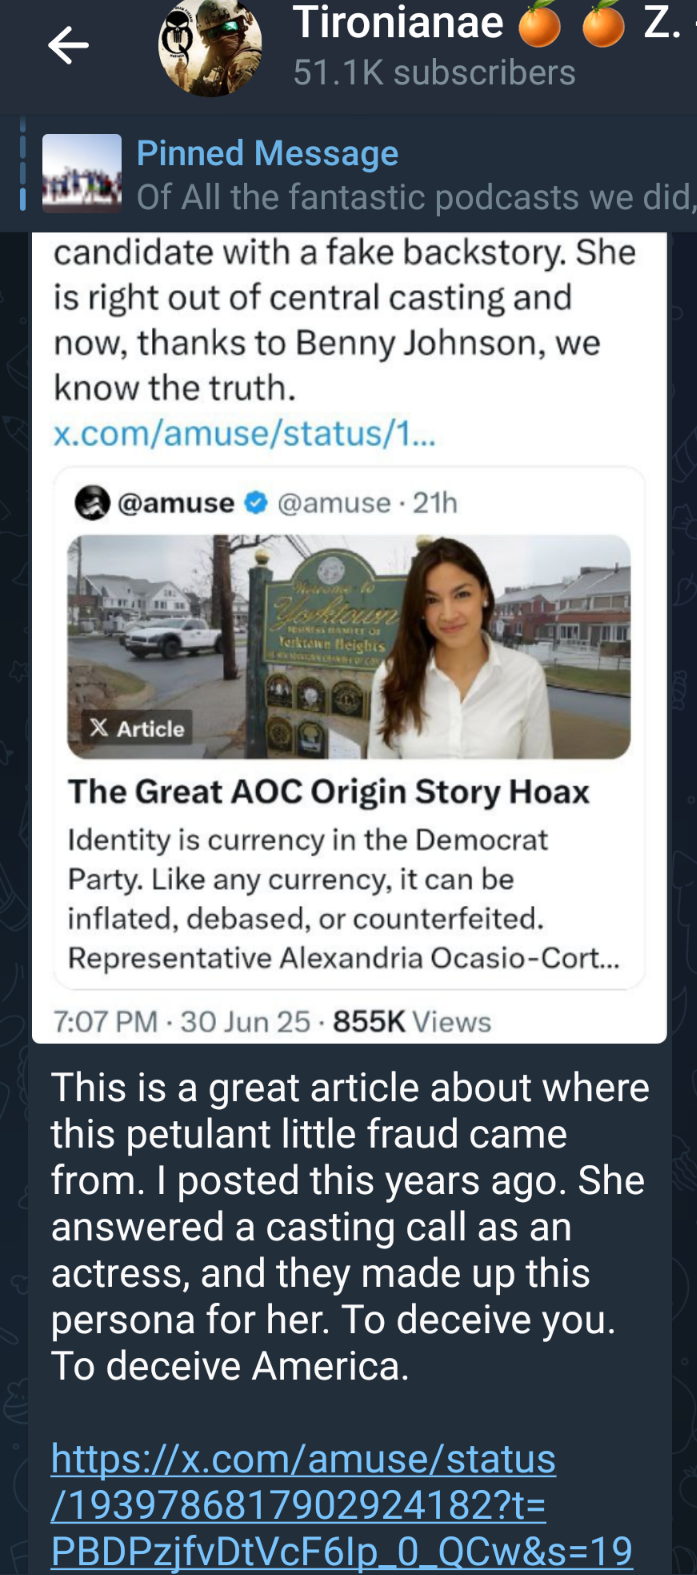Click the bold @amuse display name
This screenshot has height=1575, width=697.
click(176, 502)
